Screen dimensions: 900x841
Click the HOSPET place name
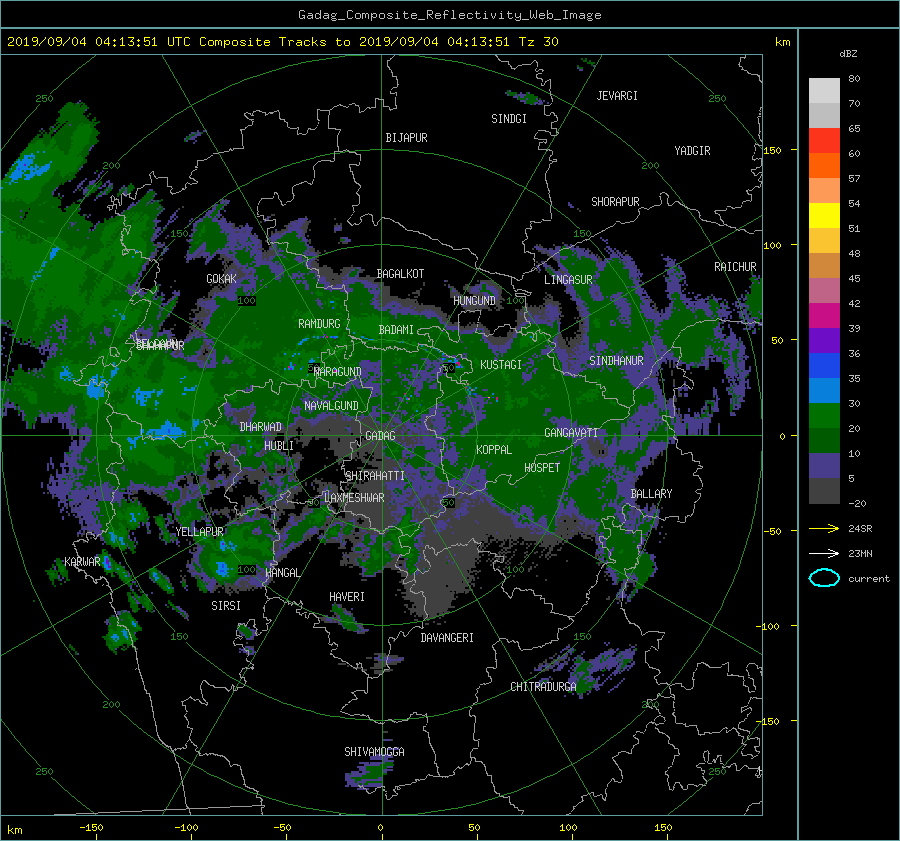(x=542, y=468)
